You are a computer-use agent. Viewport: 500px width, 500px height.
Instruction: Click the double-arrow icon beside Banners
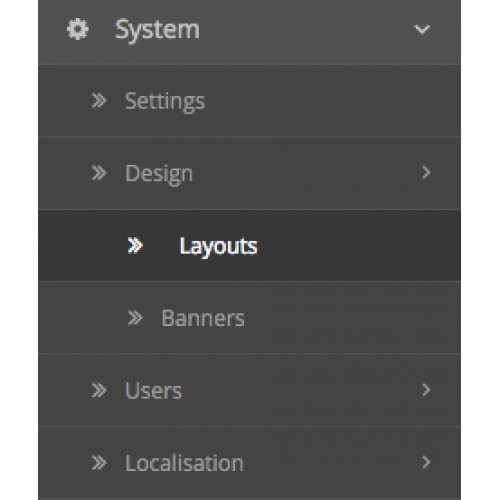(x=135, y=318)
